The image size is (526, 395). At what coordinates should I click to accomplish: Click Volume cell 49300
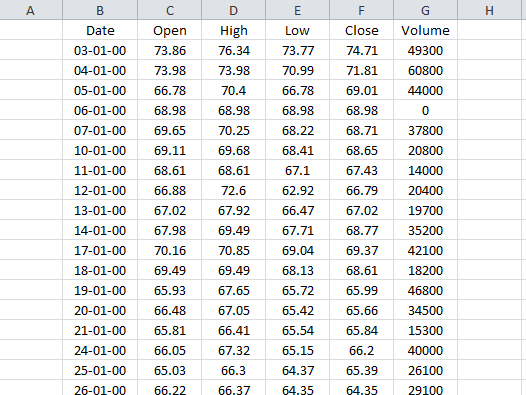[x=425, y=50]
